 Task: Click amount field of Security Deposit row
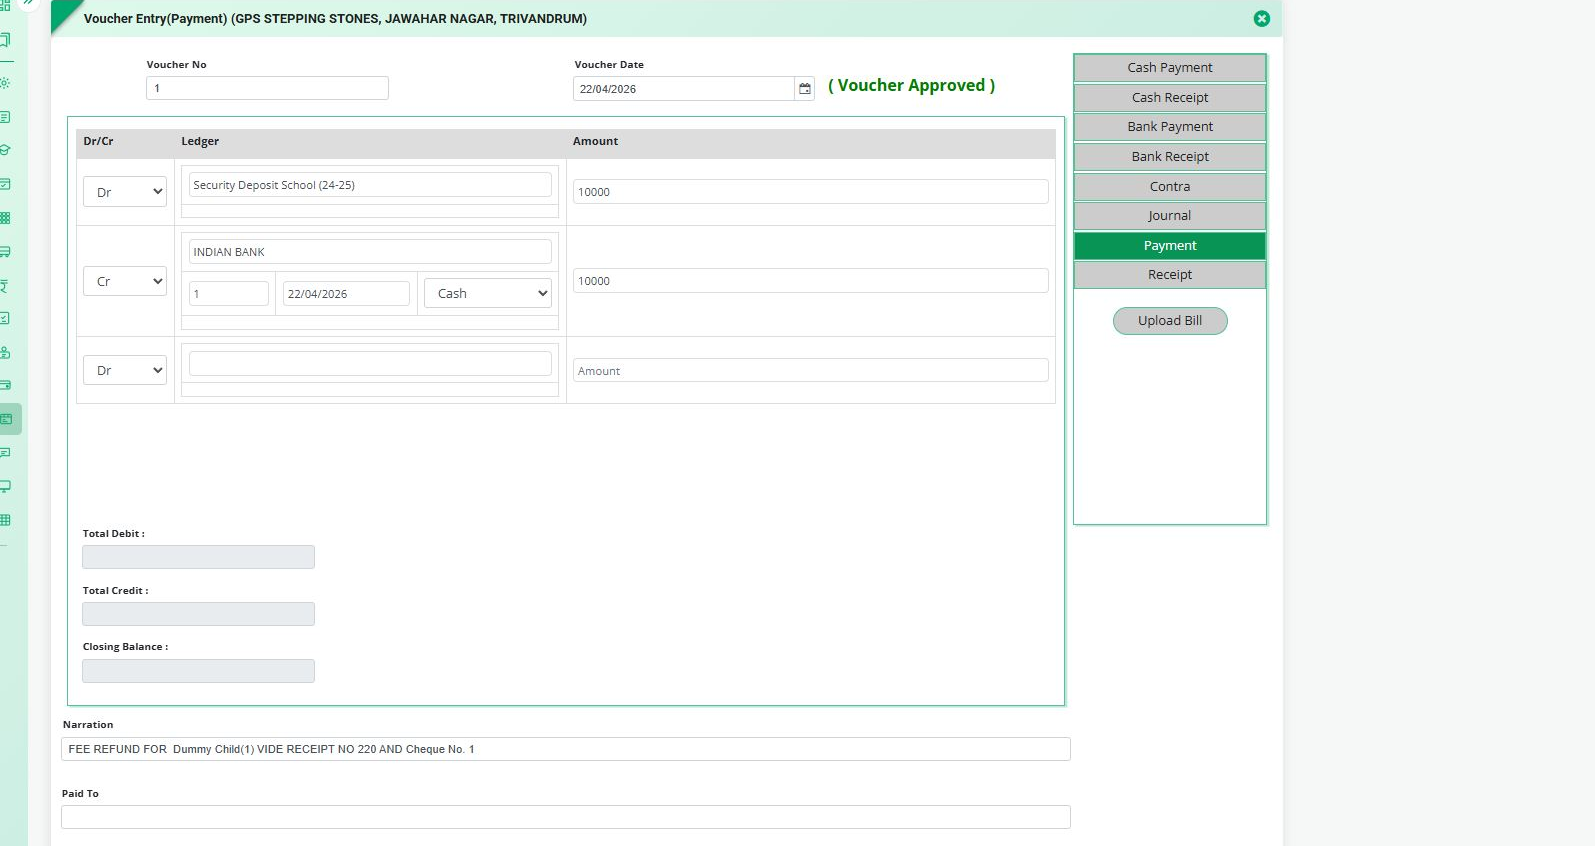pyautogui.click(x=811, y=192)
